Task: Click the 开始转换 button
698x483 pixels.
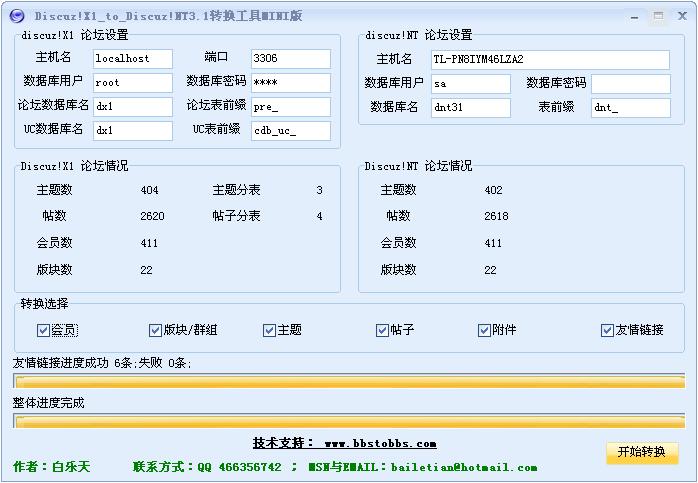Action: pos(642,452)
